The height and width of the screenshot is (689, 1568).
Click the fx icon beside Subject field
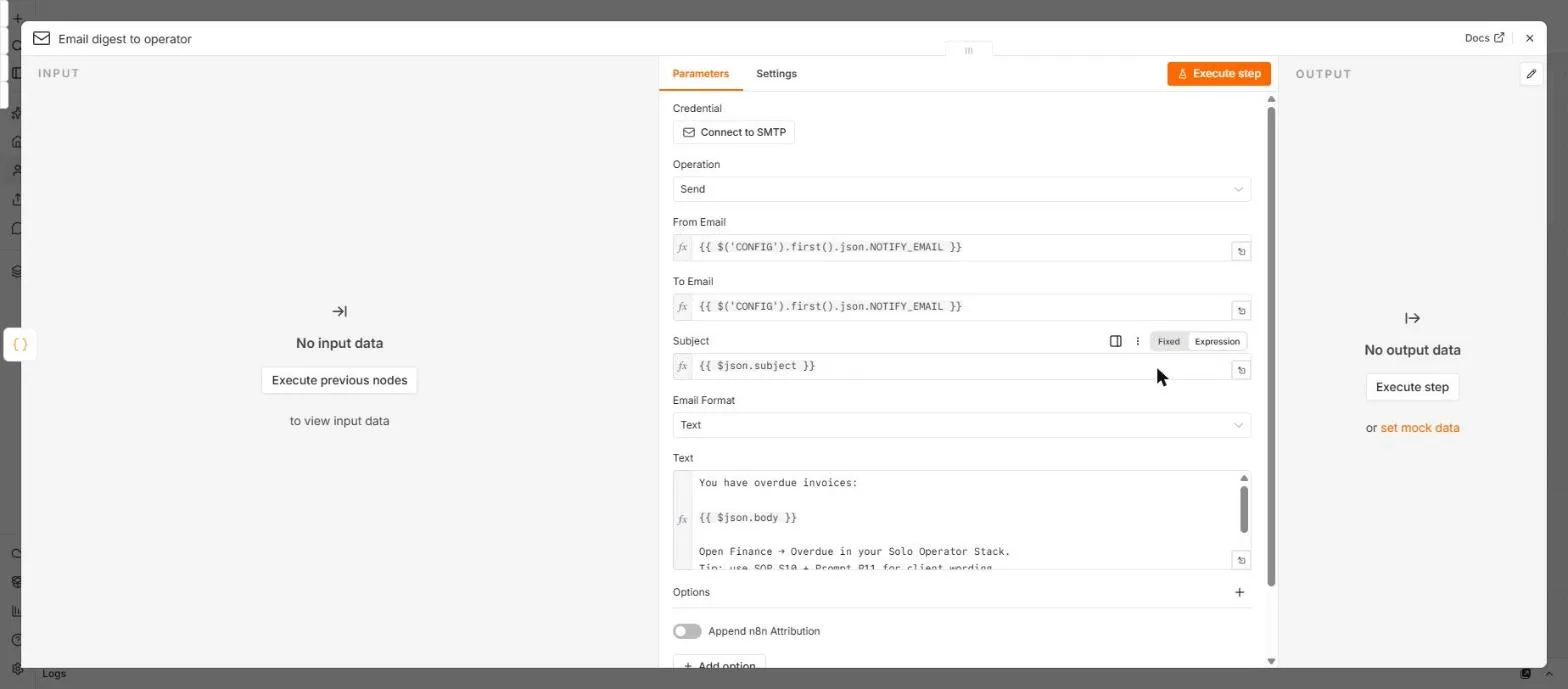(x=683, y=366)
